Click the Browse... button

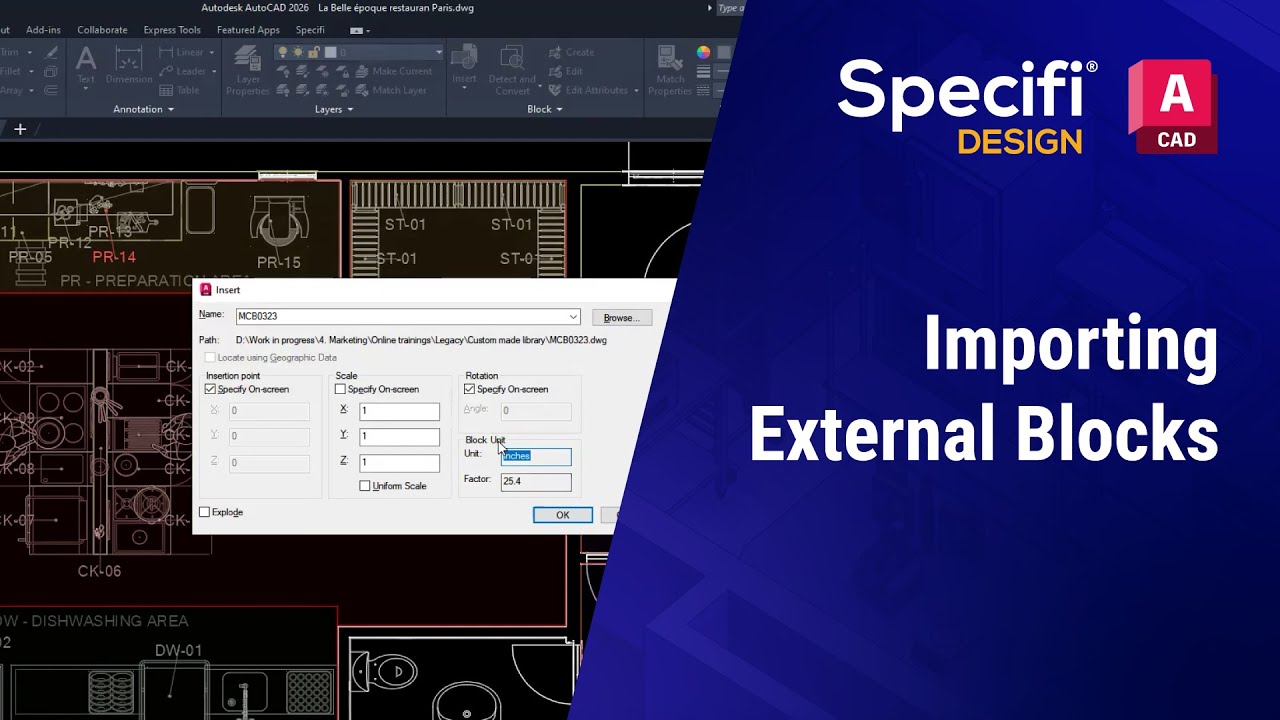621,317
